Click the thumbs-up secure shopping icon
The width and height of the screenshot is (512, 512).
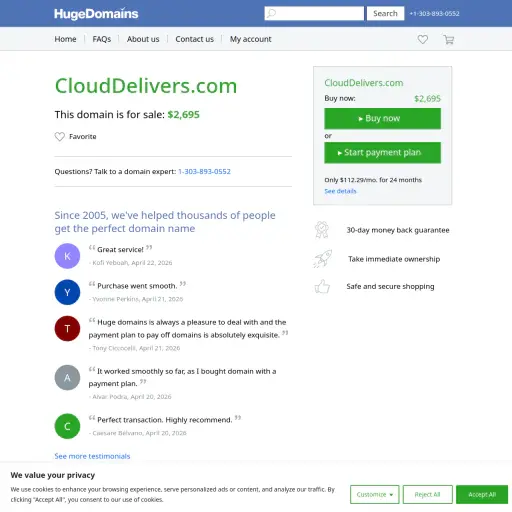point(322,286)
